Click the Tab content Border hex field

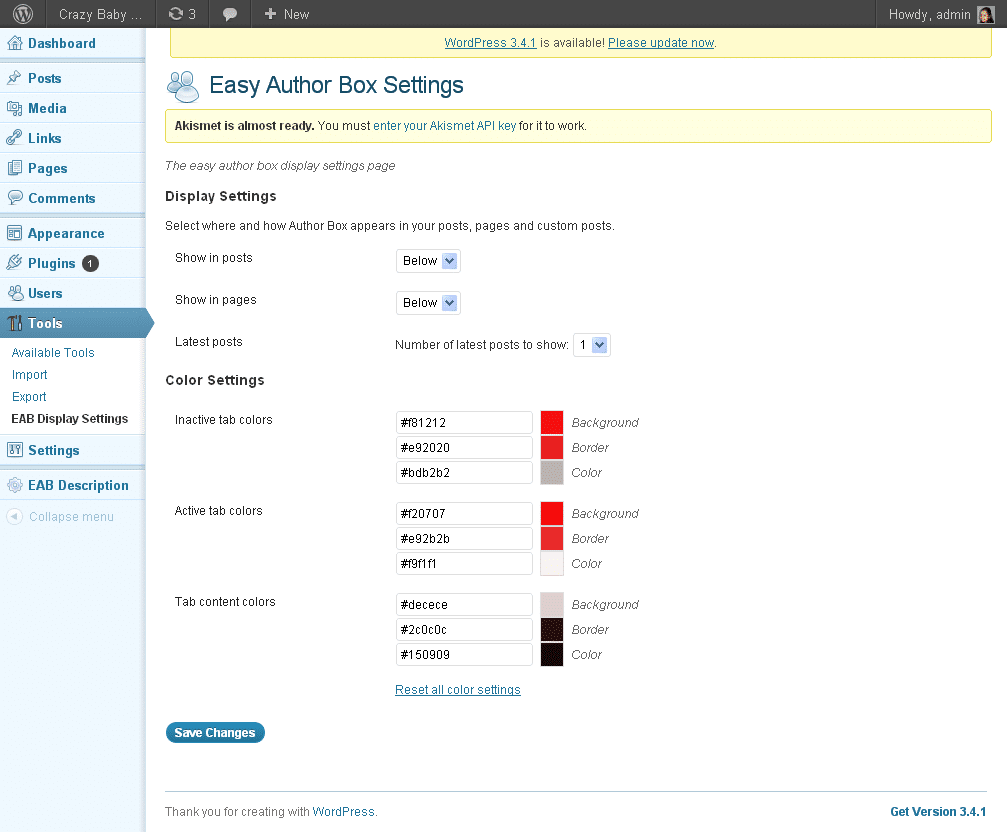(x=465, y=630)
